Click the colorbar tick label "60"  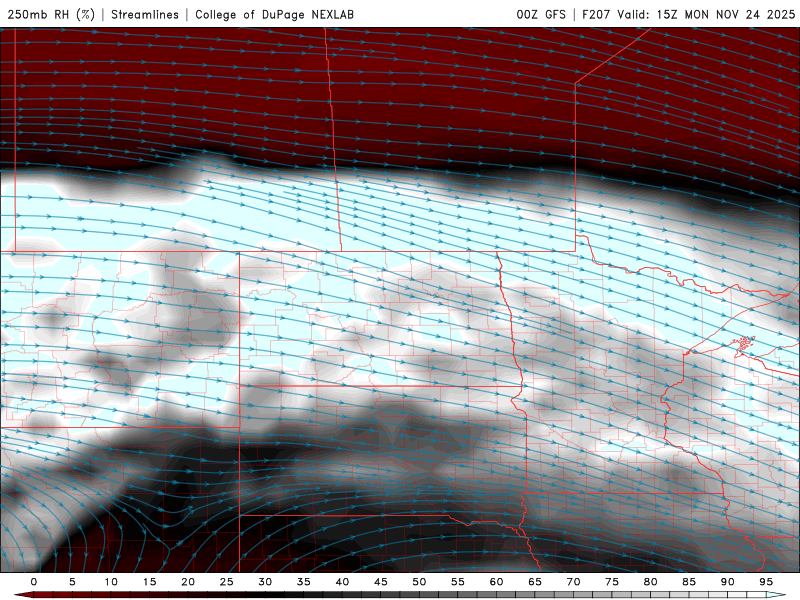coord(496,582)
